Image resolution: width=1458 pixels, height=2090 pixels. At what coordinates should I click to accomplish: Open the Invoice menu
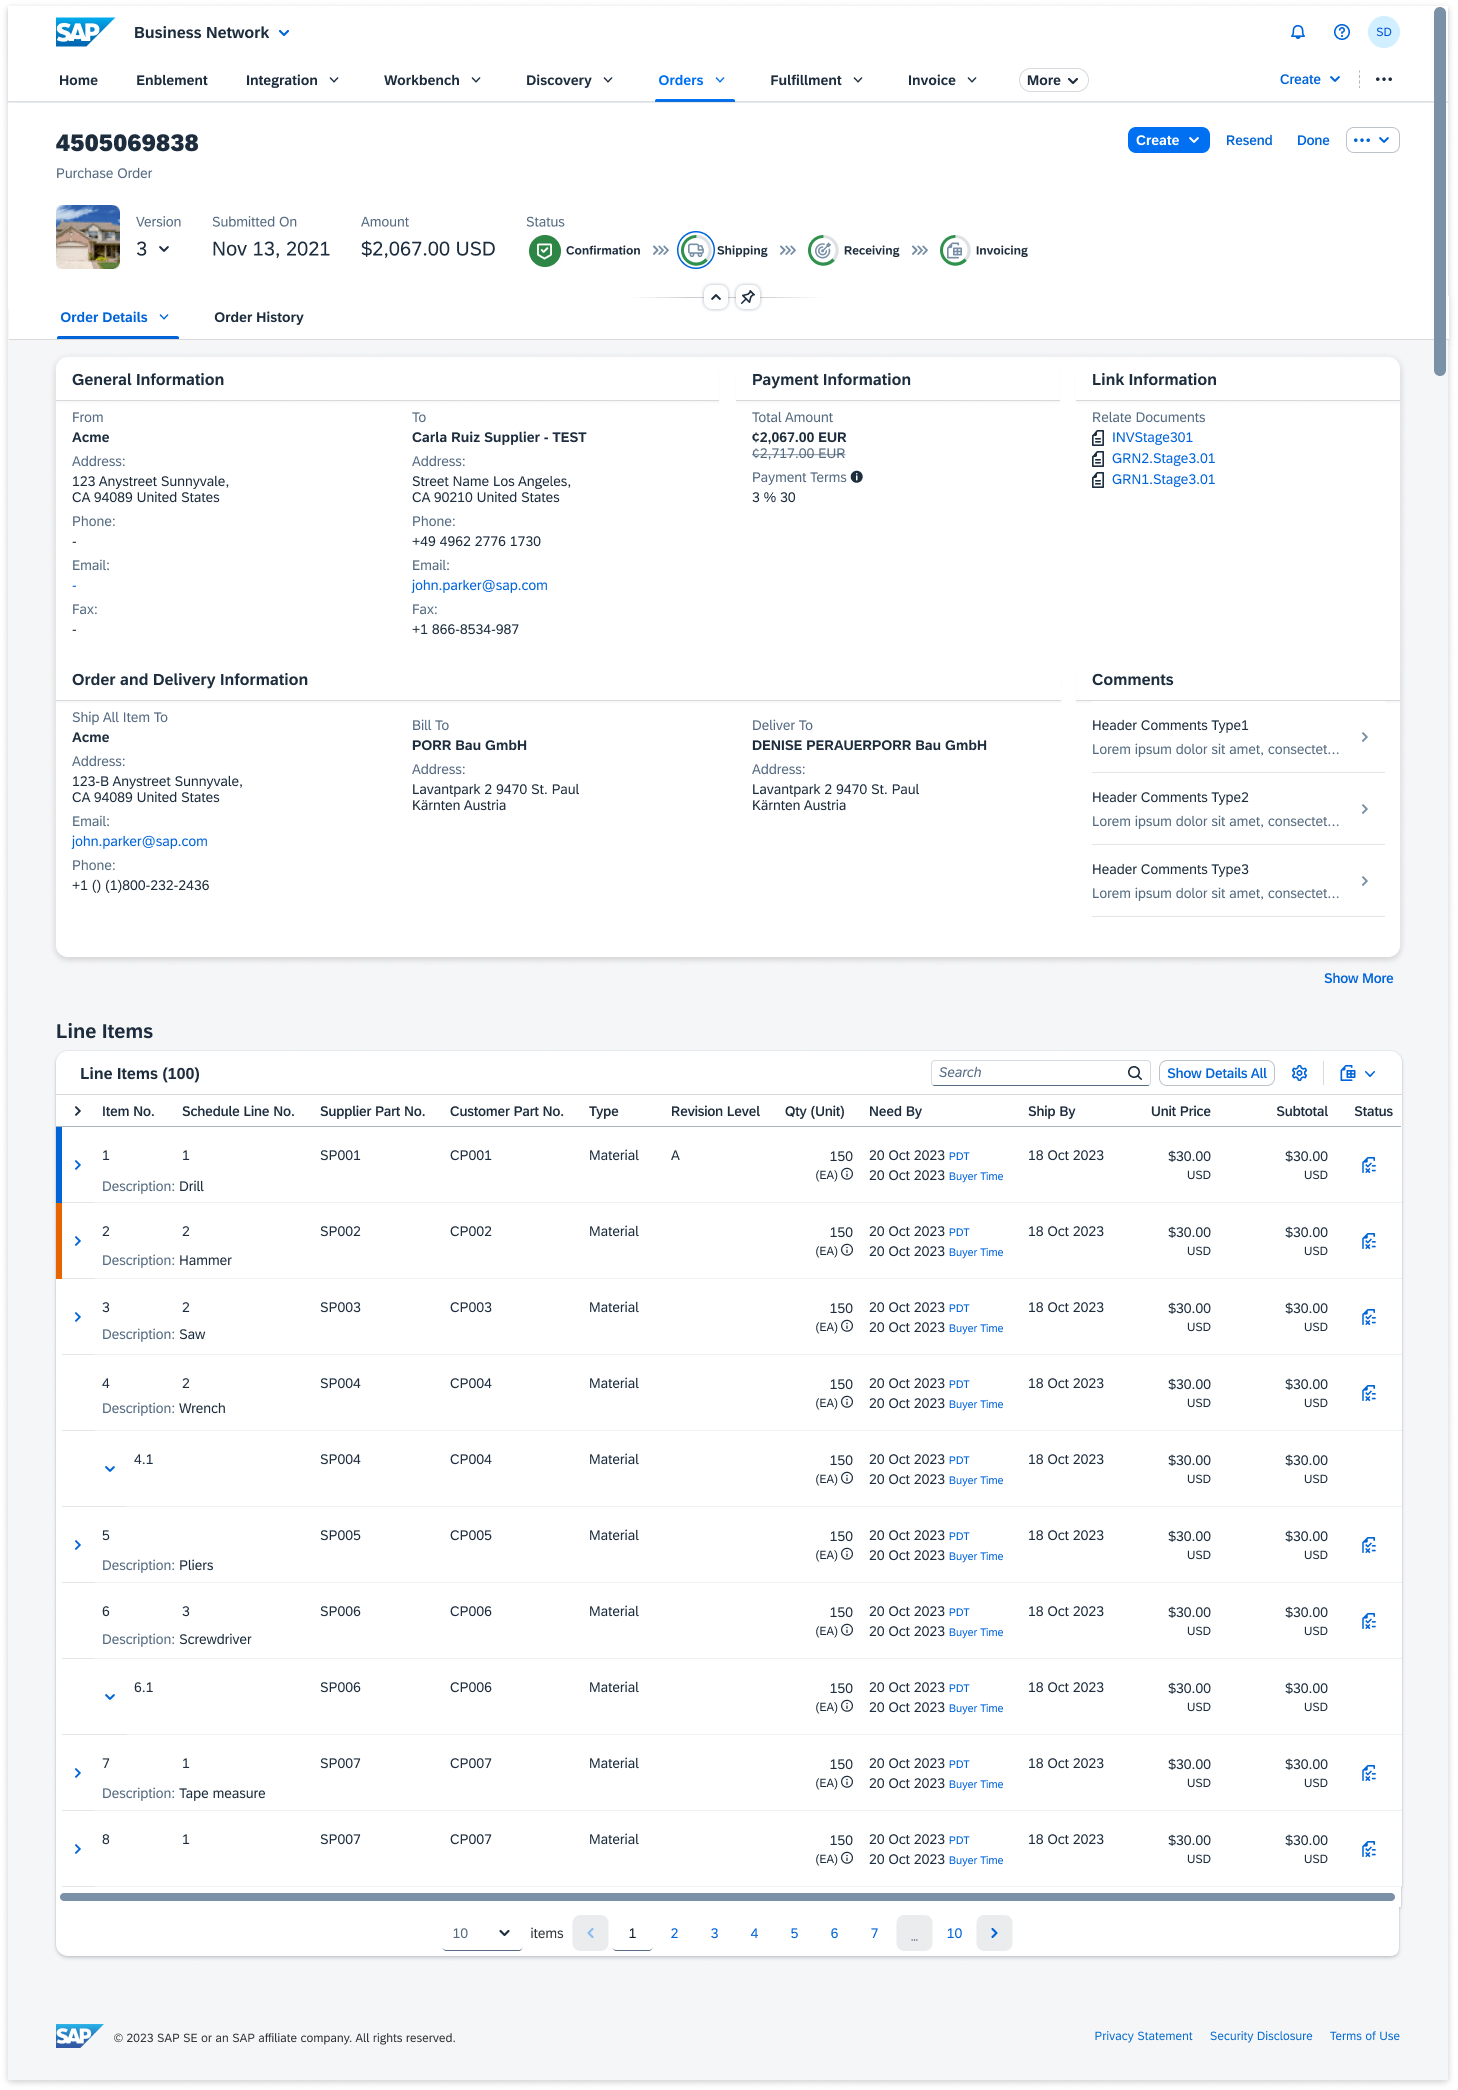click(942, 80)
